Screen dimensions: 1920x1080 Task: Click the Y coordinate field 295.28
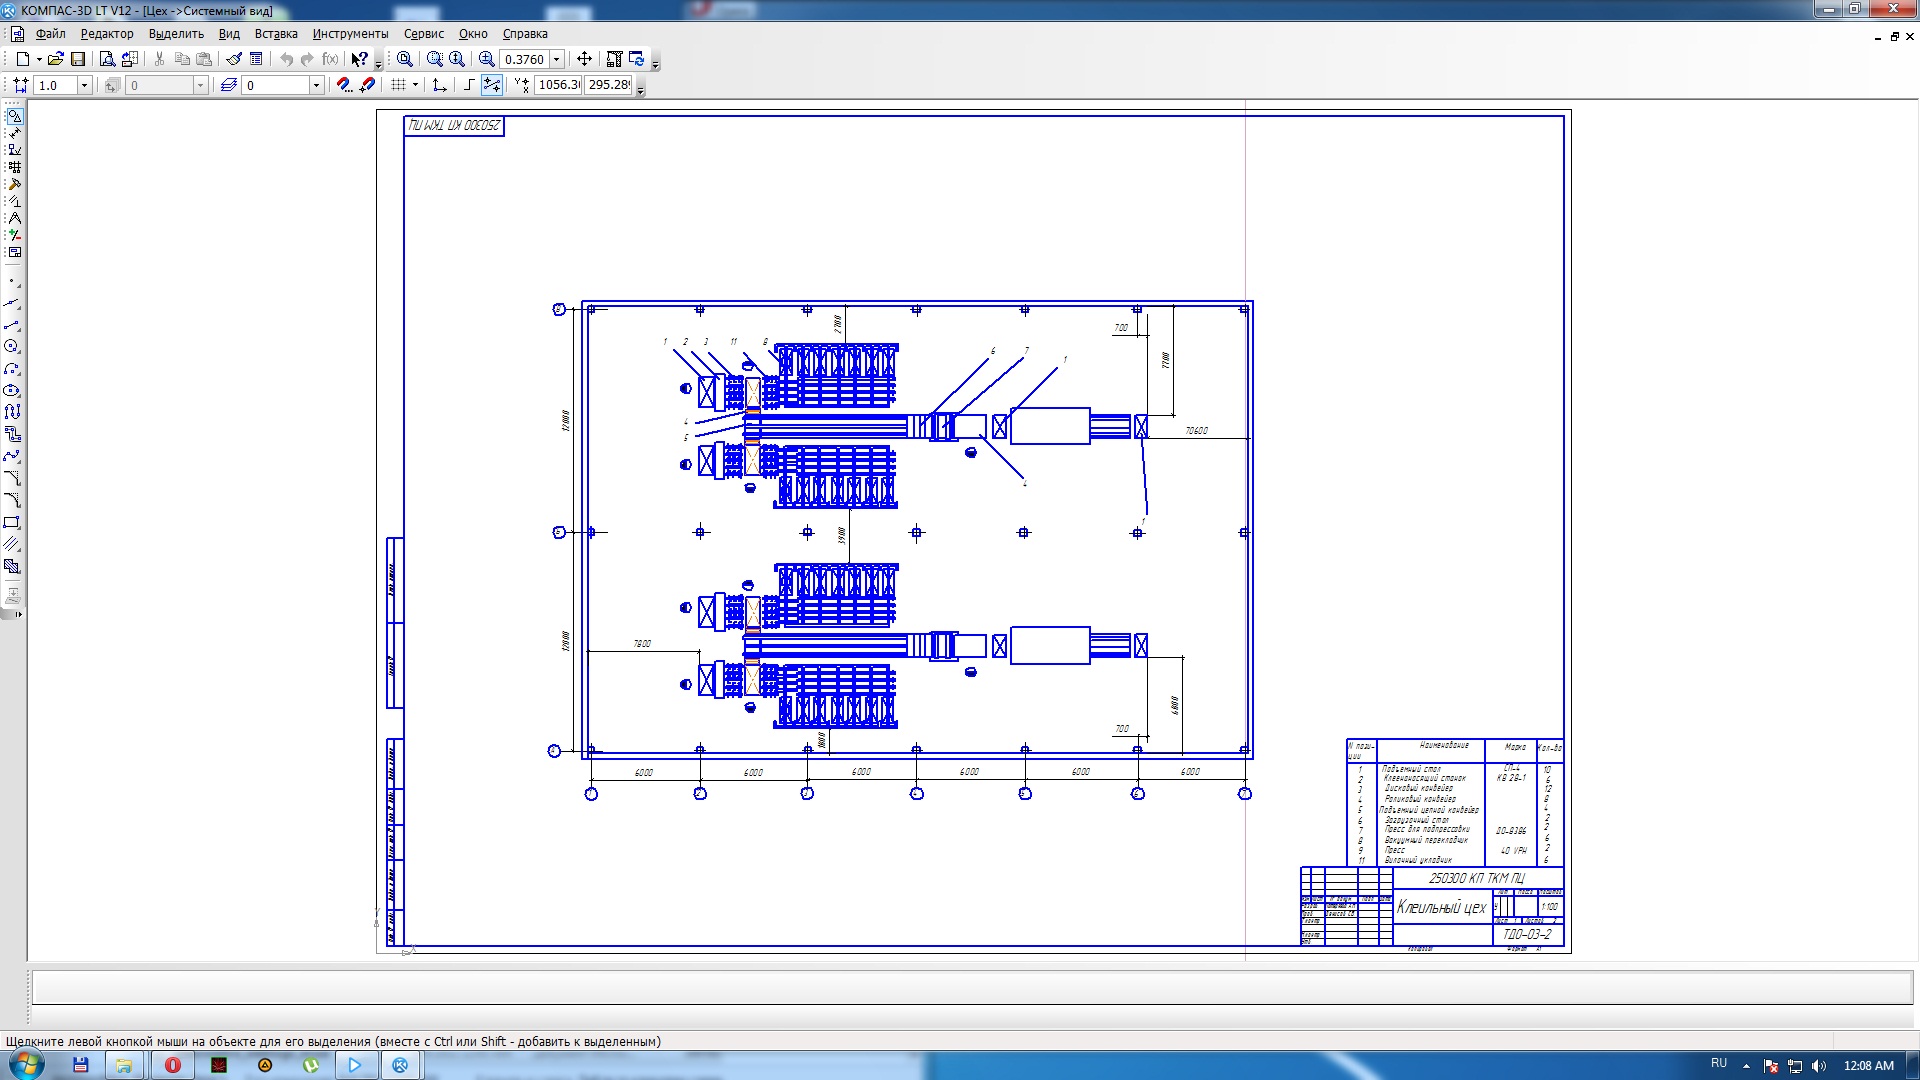(x=609, y=85)
